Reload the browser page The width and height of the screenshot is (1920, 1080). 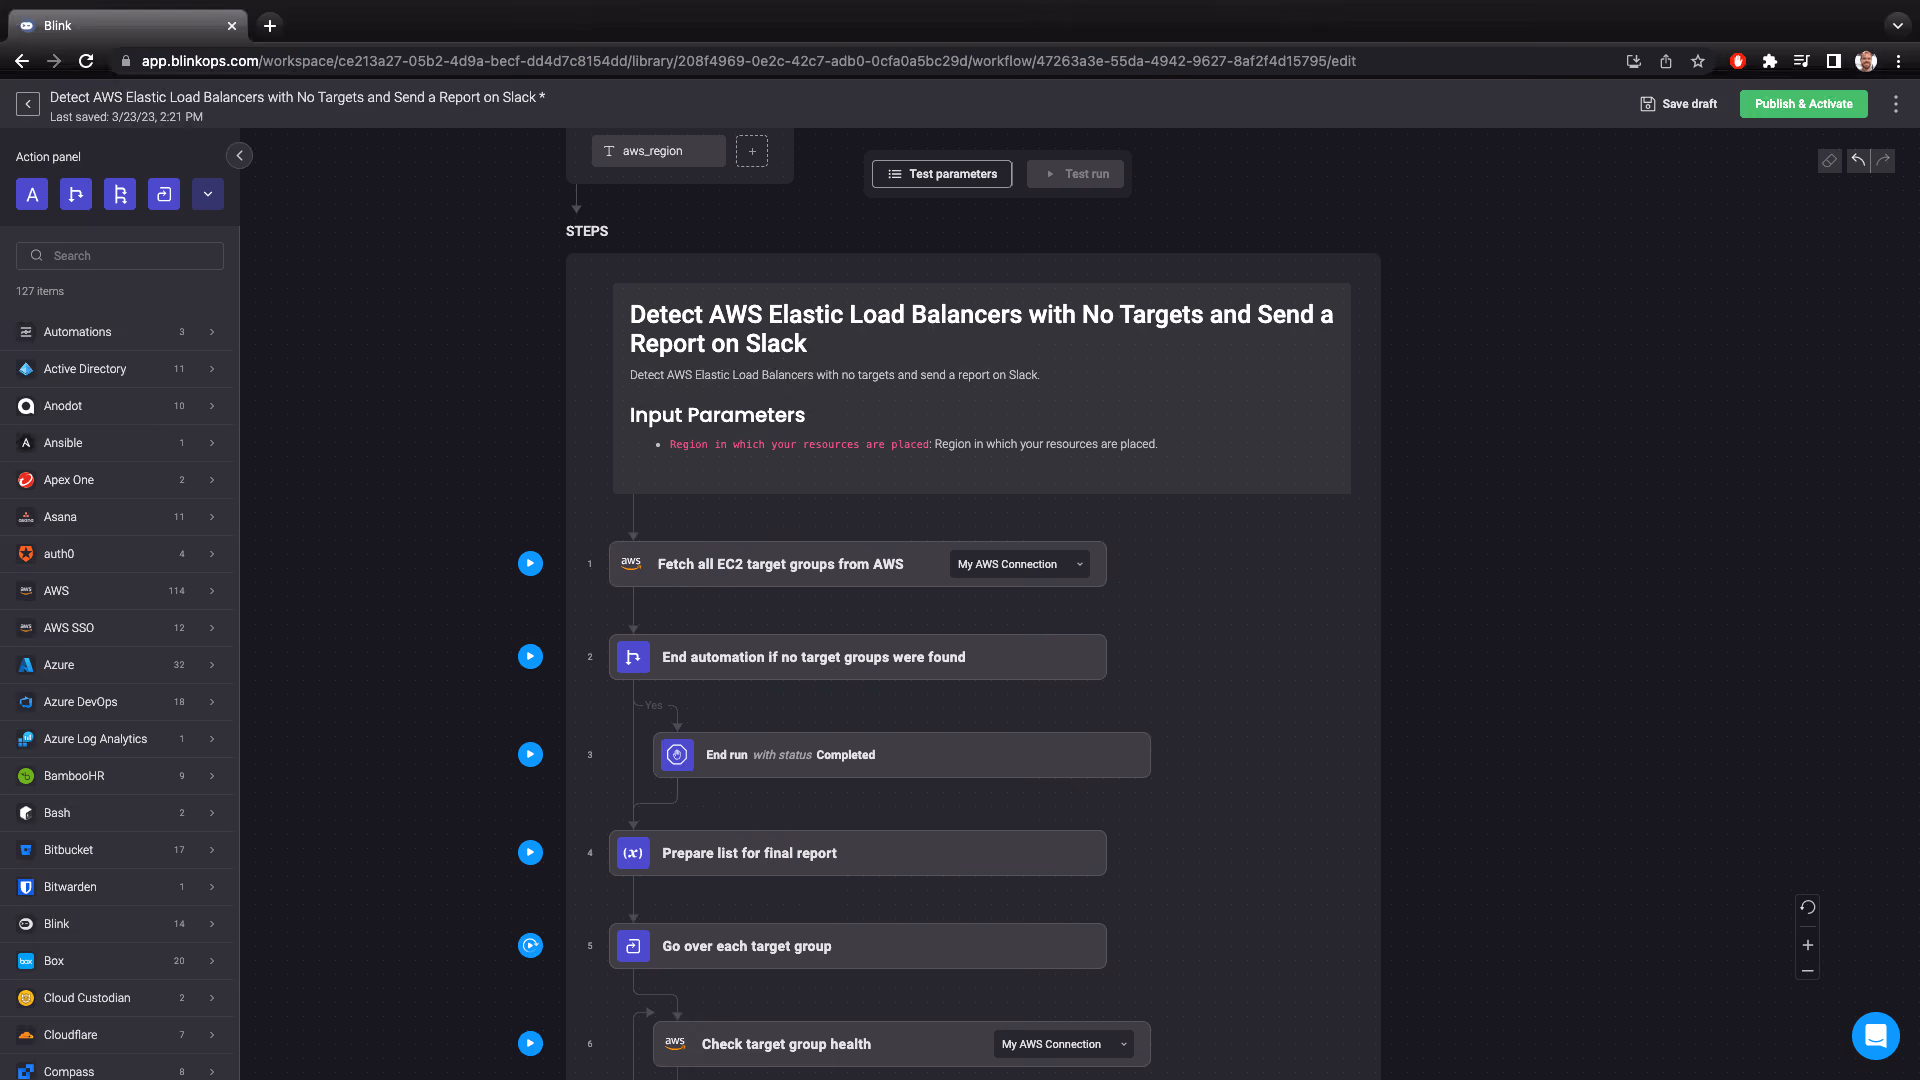[86, 61]
